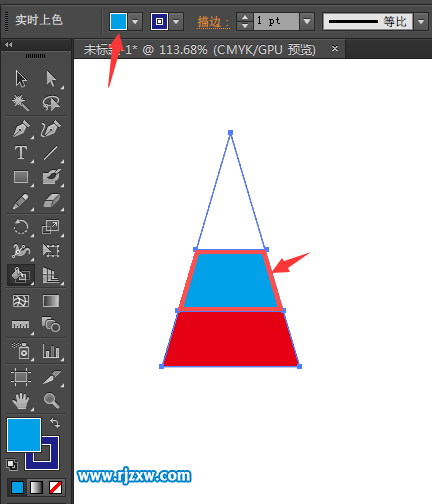Select the Type tool
Screen dimensions: 432x504
pyautogui.click(x=21, y=153)
